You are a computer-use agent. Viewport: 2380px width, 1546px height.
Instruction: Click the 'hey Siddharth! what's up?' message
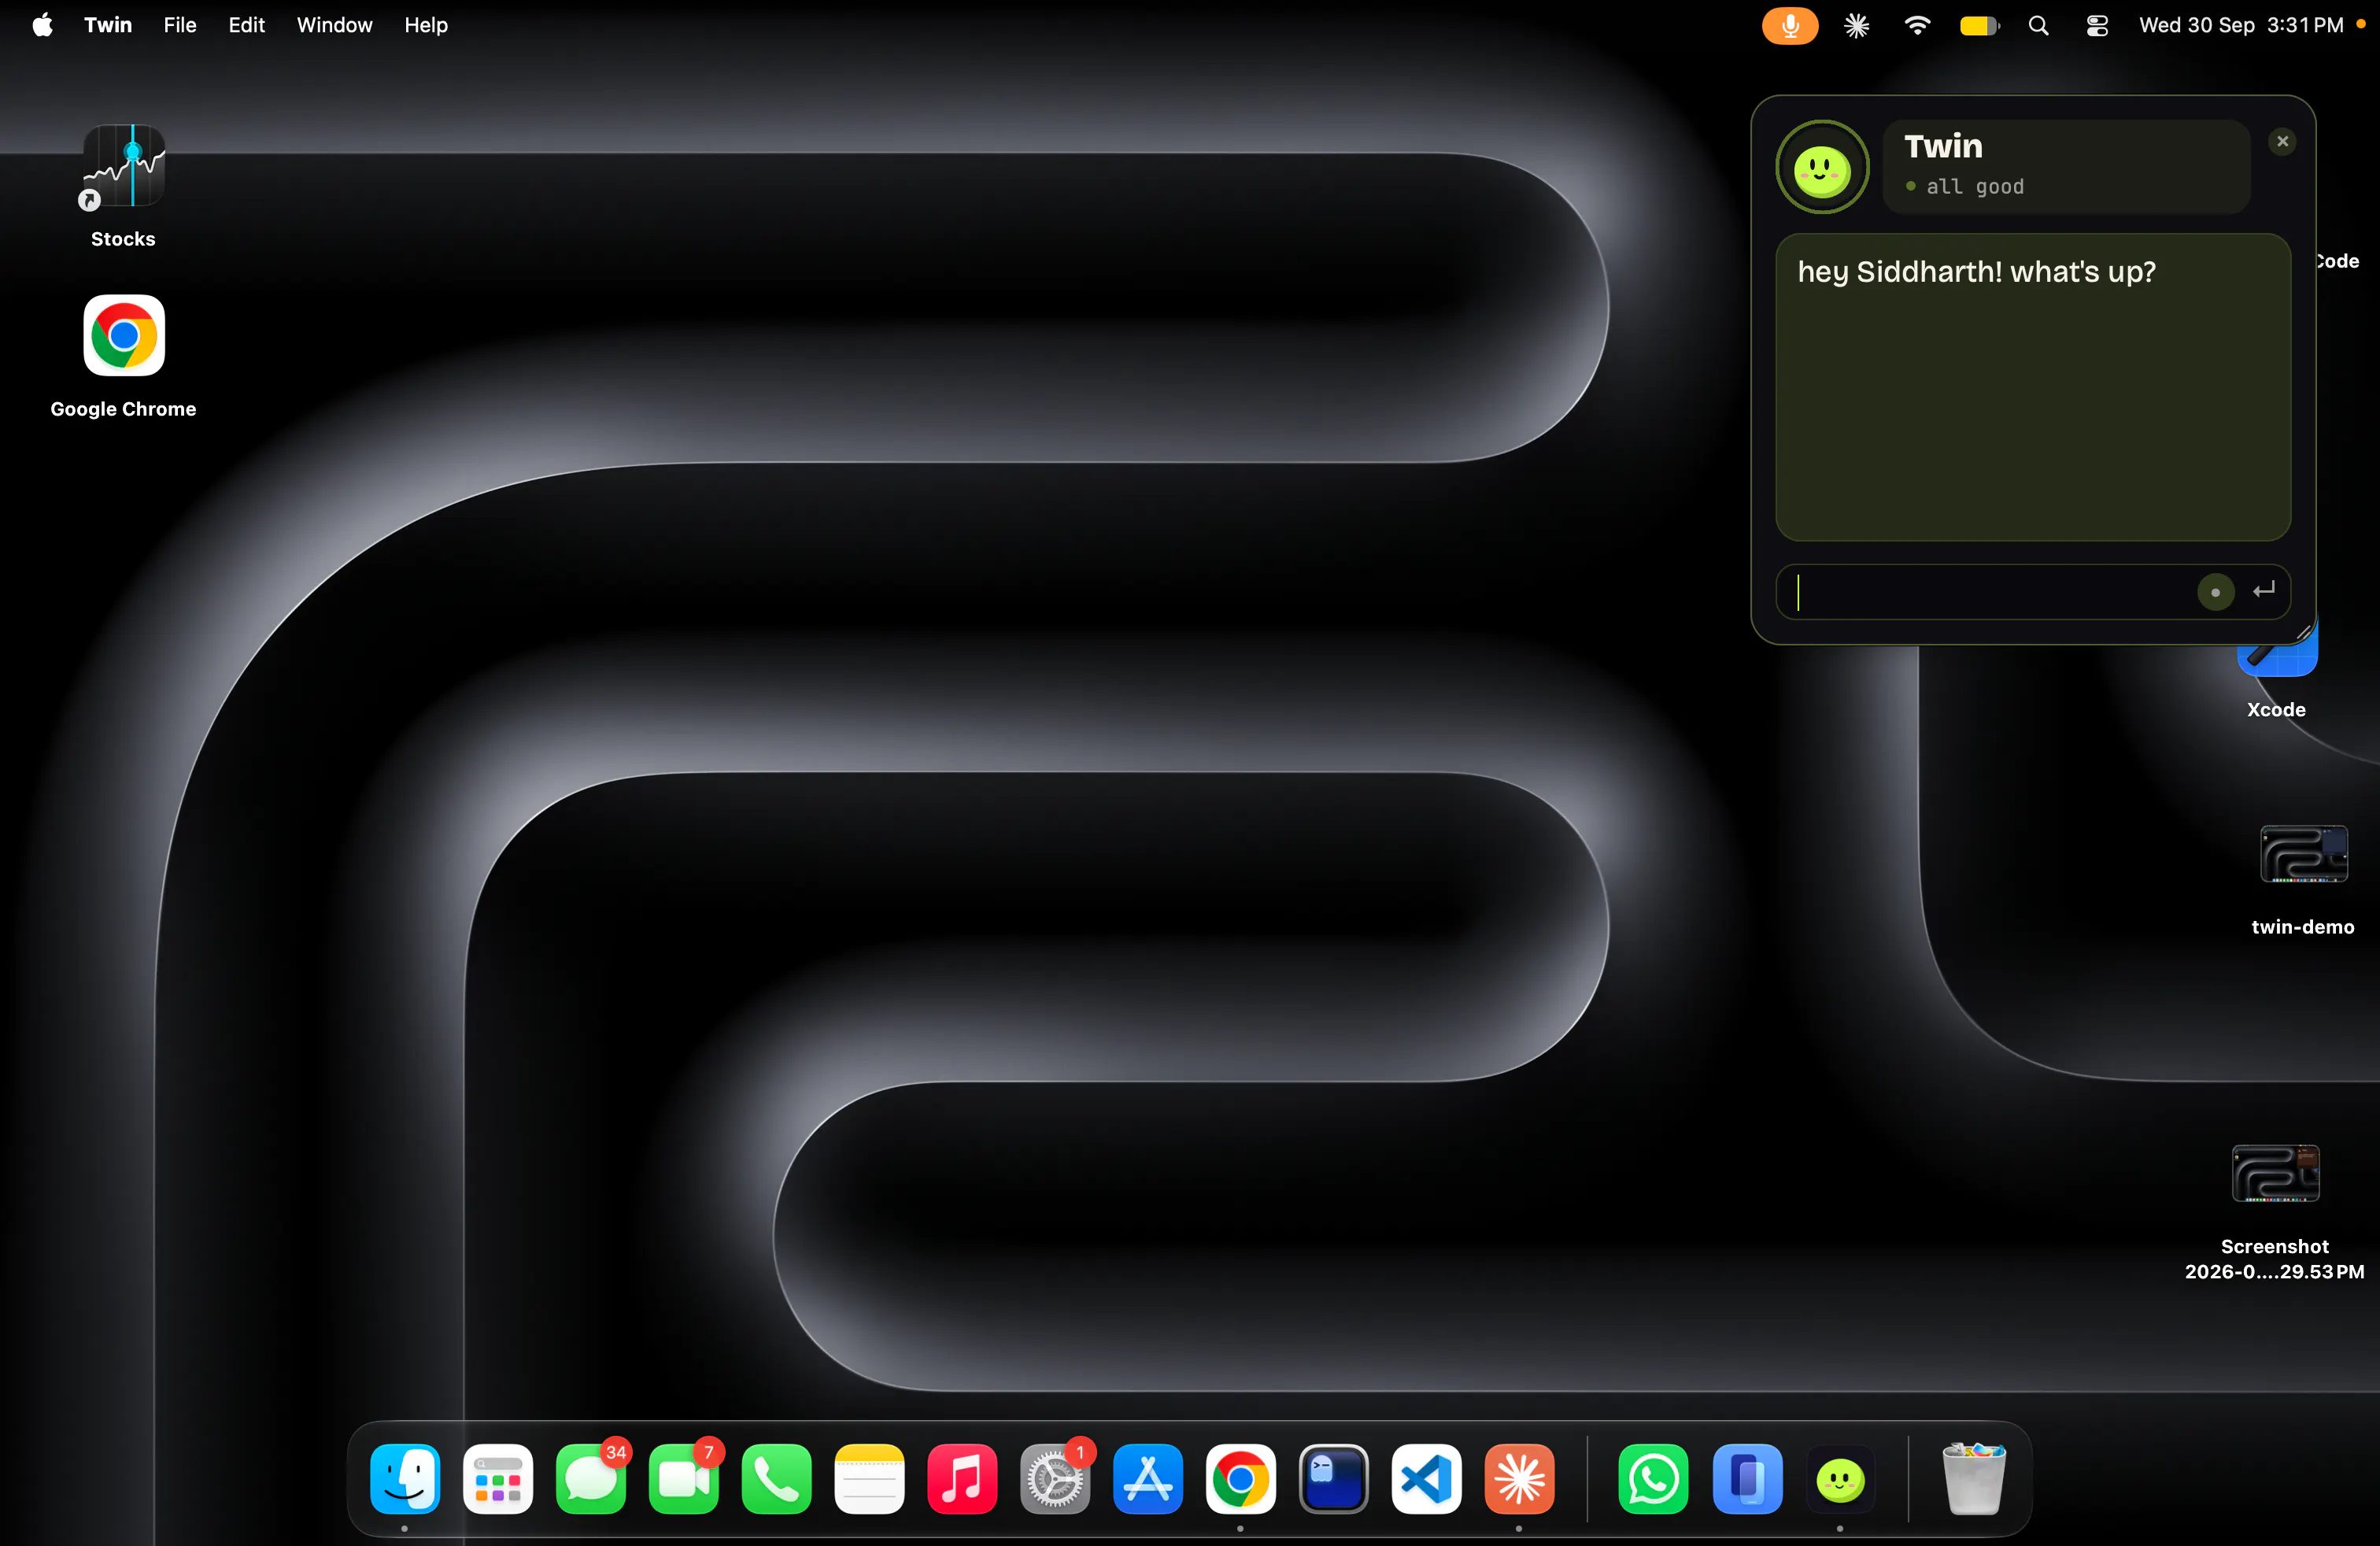[1976, 272]
